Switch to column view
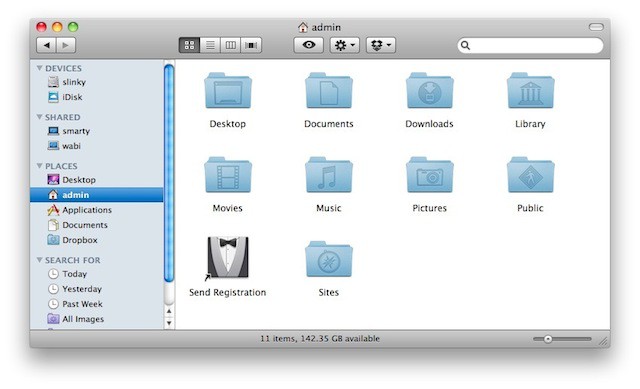Image resolution: width=640 pixels, height=389 pixels. tap(231, 45)
